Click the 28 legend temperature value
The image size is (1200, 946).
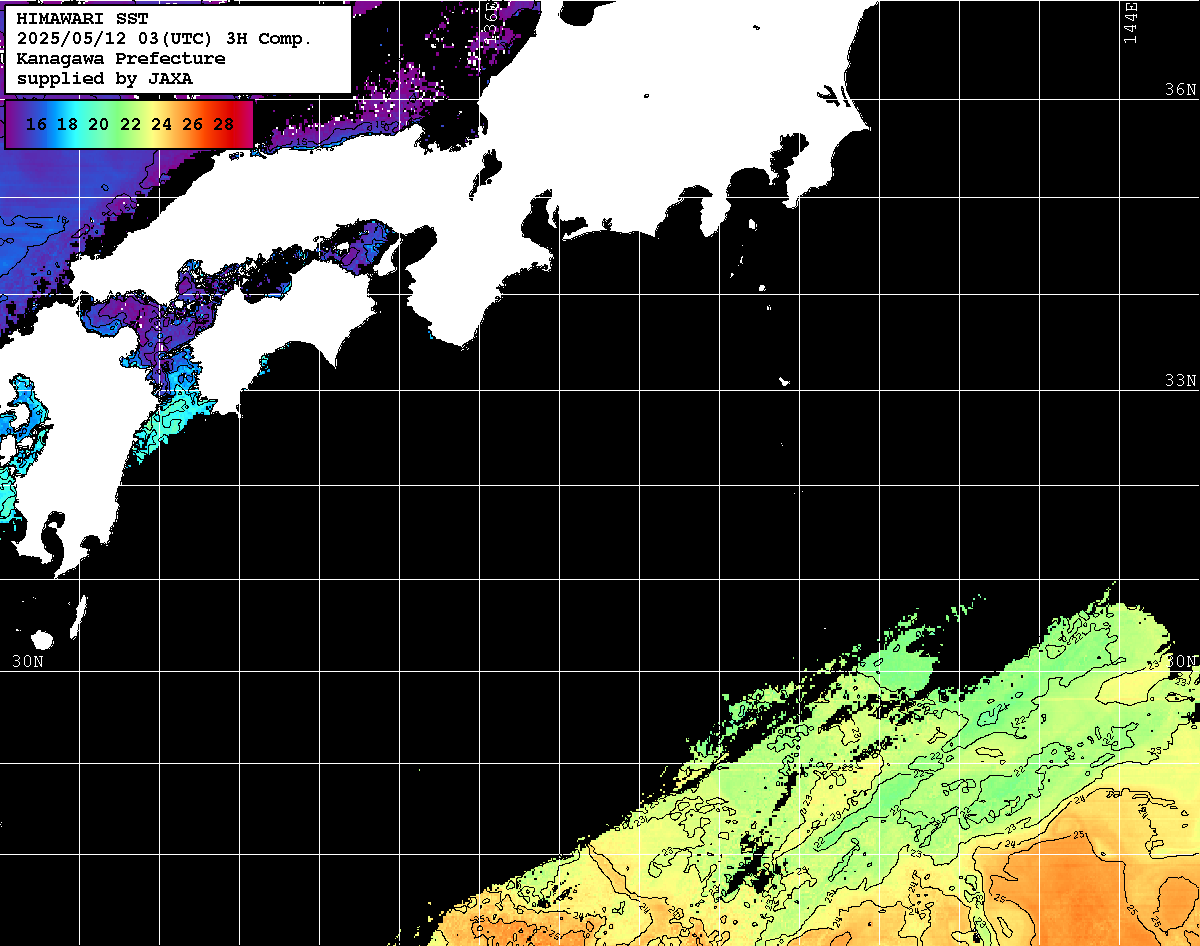tap(224, 125)
